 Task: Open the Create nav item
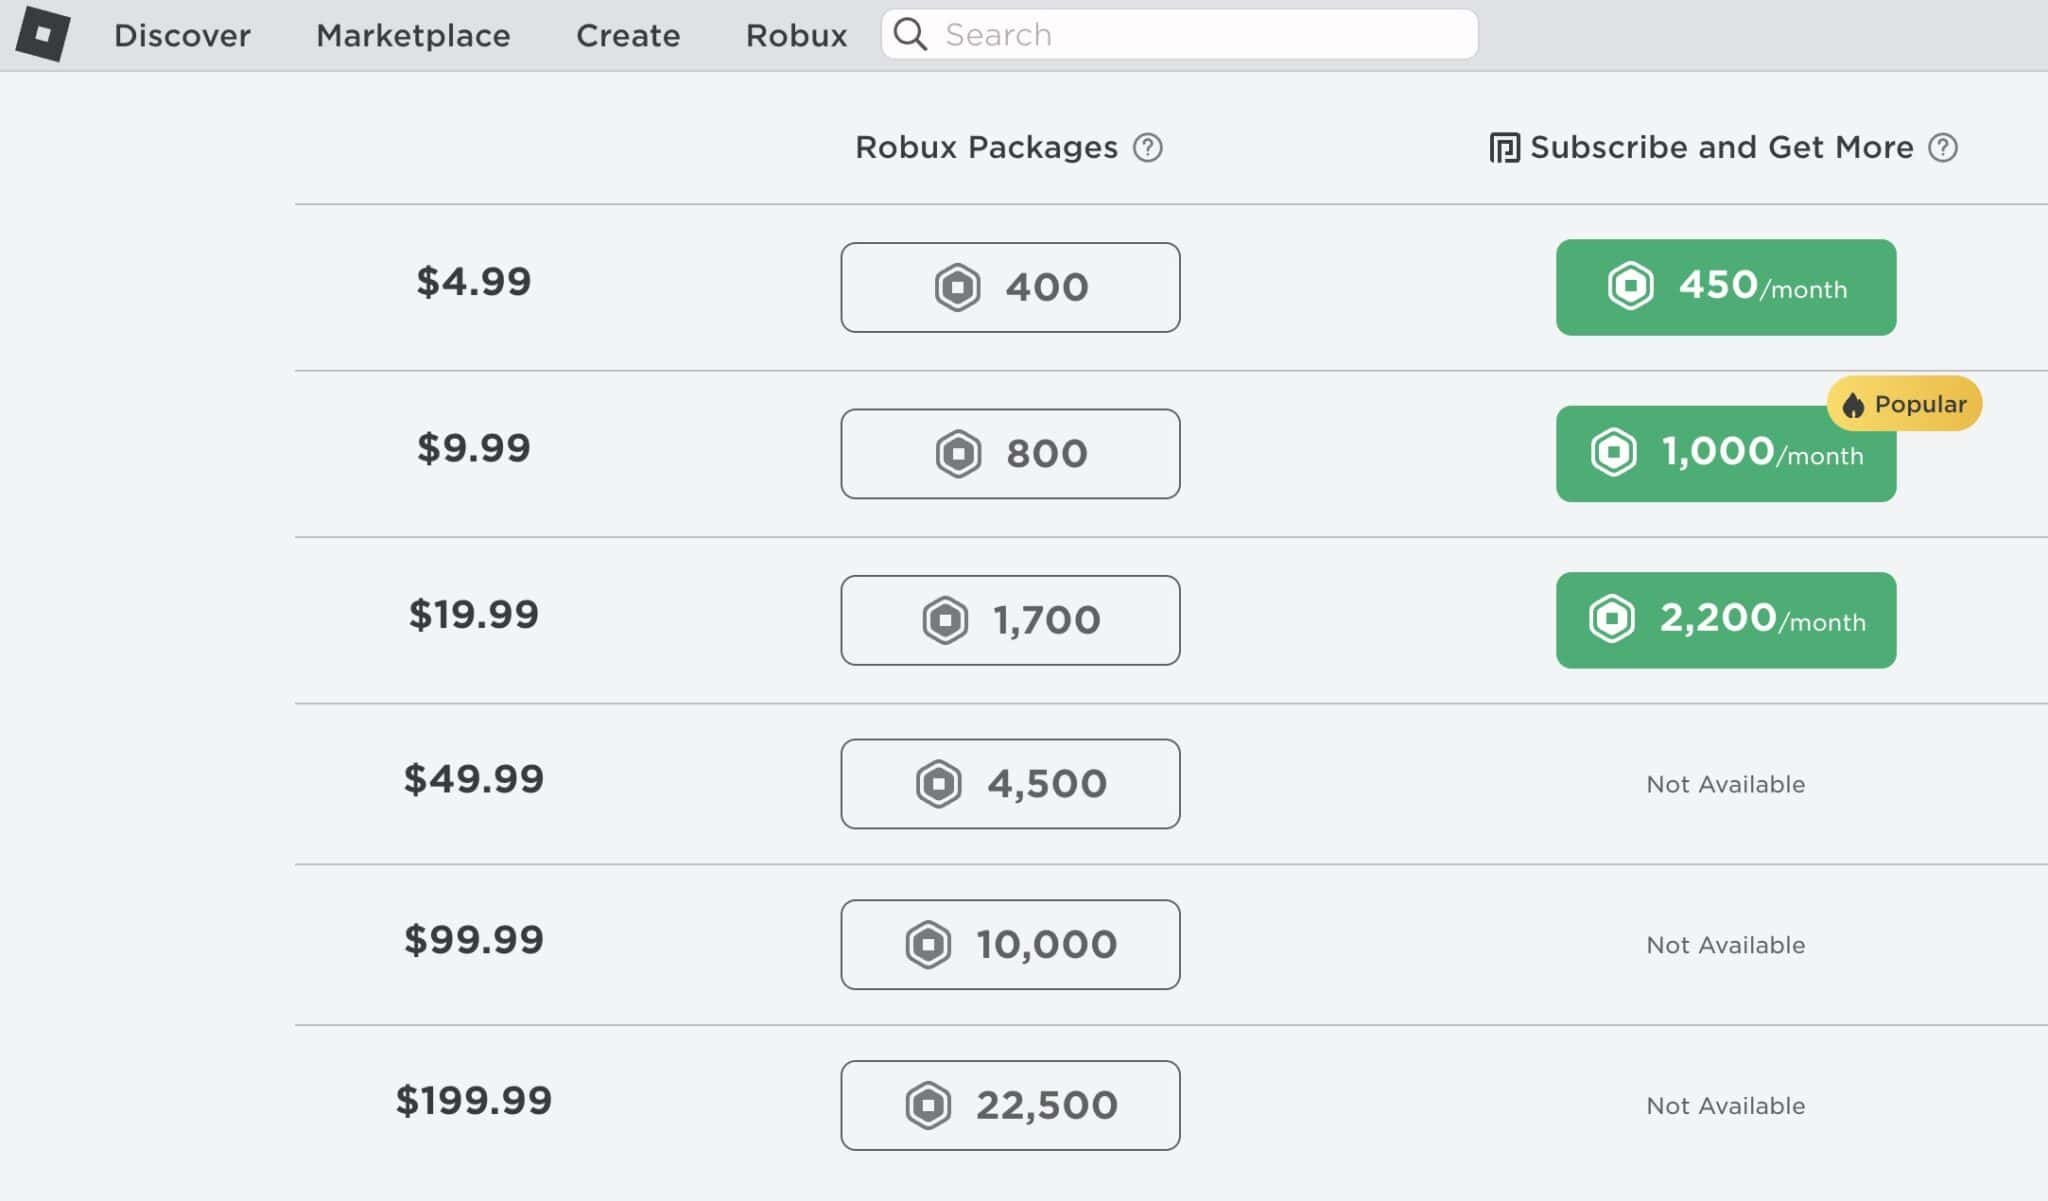(x=628, y=35)
